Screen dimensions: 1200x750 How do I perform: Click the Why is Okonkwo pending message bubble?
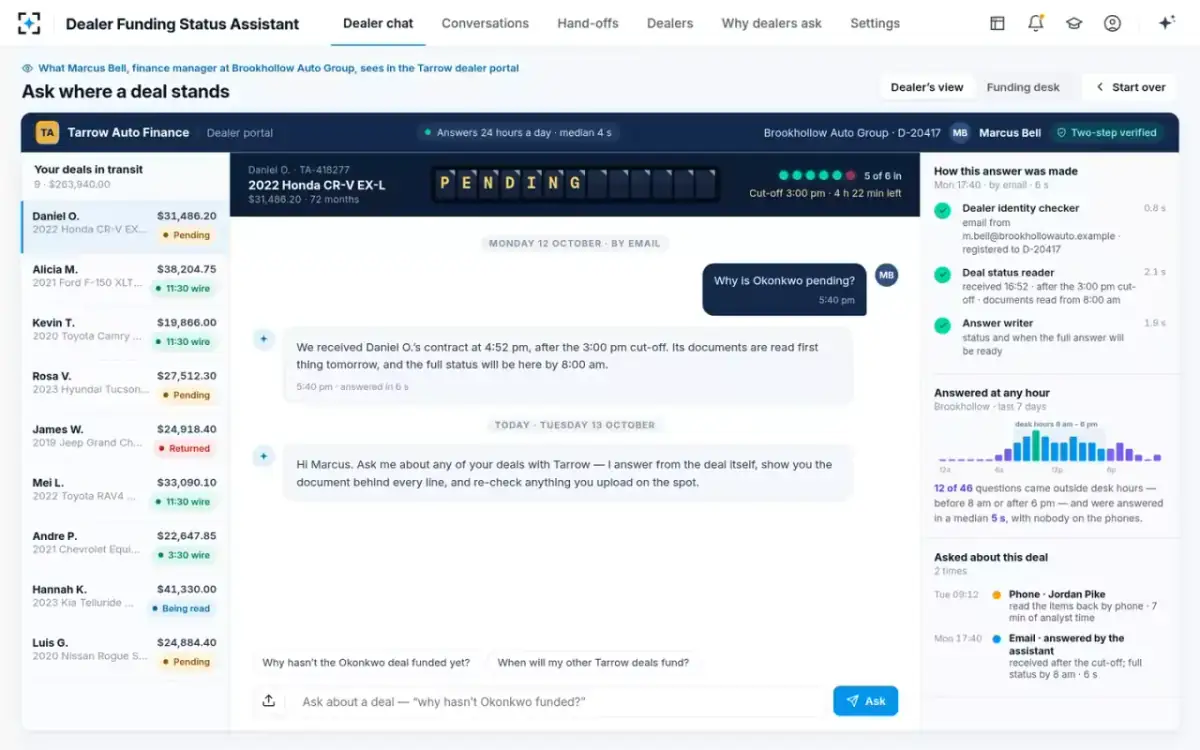pos(784,289)
